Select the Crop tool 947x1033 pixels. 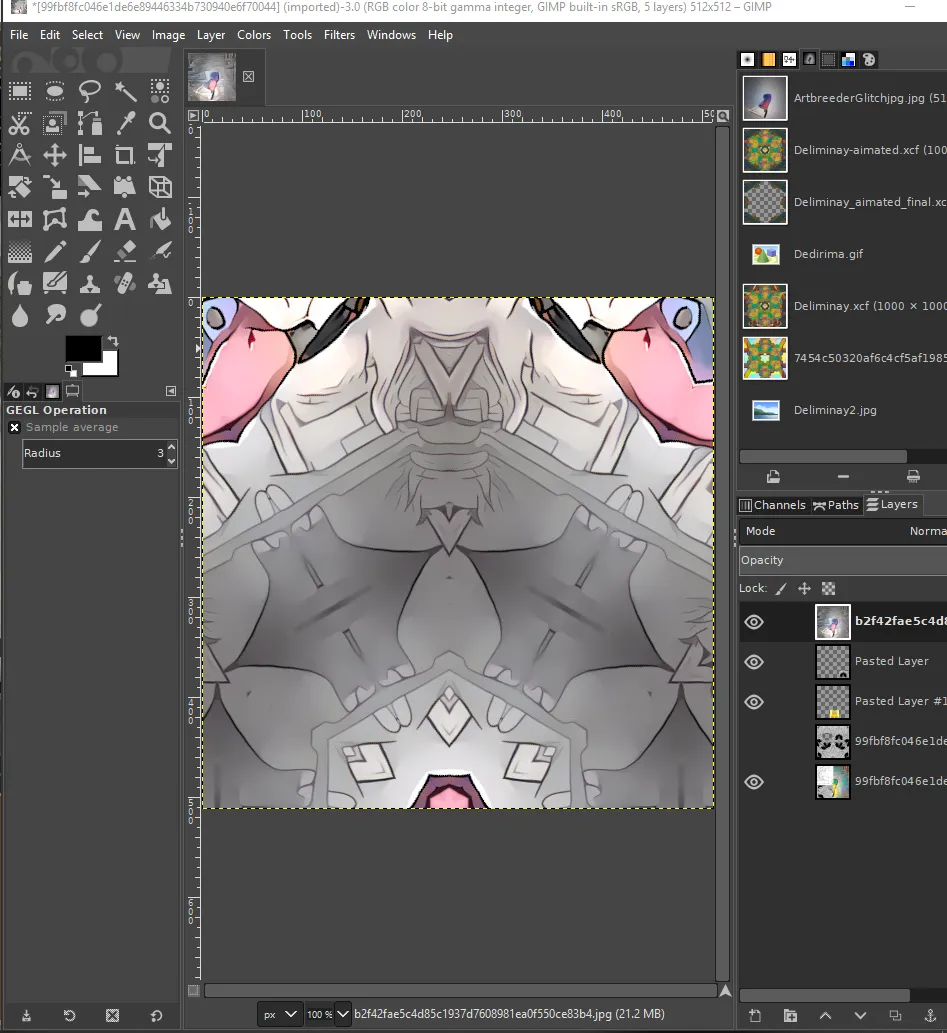point(125,155)
